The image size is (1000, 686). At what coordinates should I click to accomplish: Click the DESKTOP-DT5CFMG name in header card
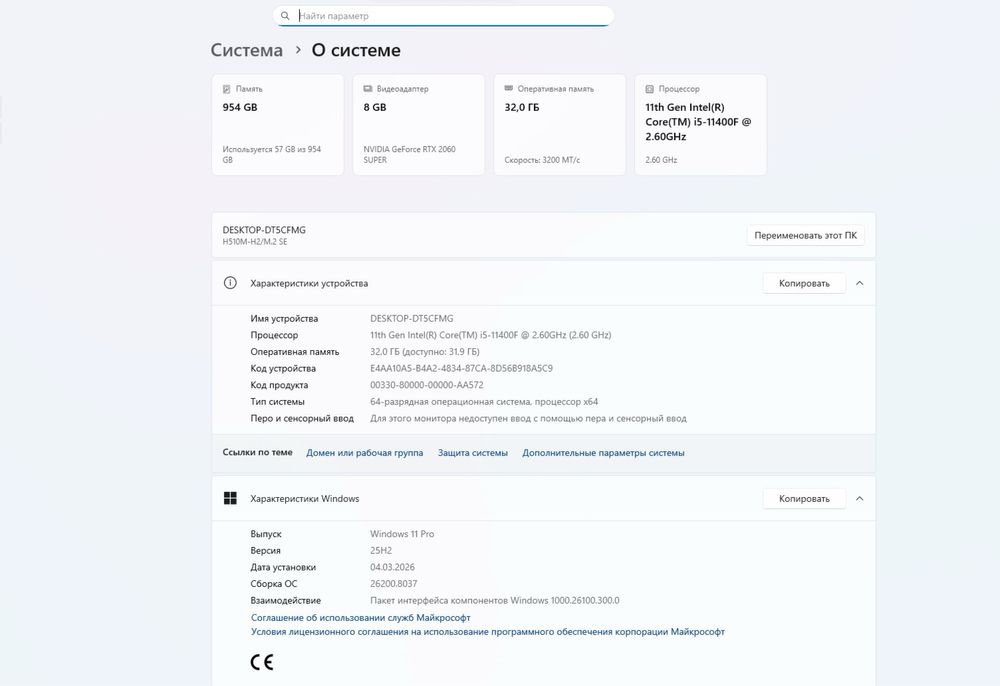(x=264, y=230)
